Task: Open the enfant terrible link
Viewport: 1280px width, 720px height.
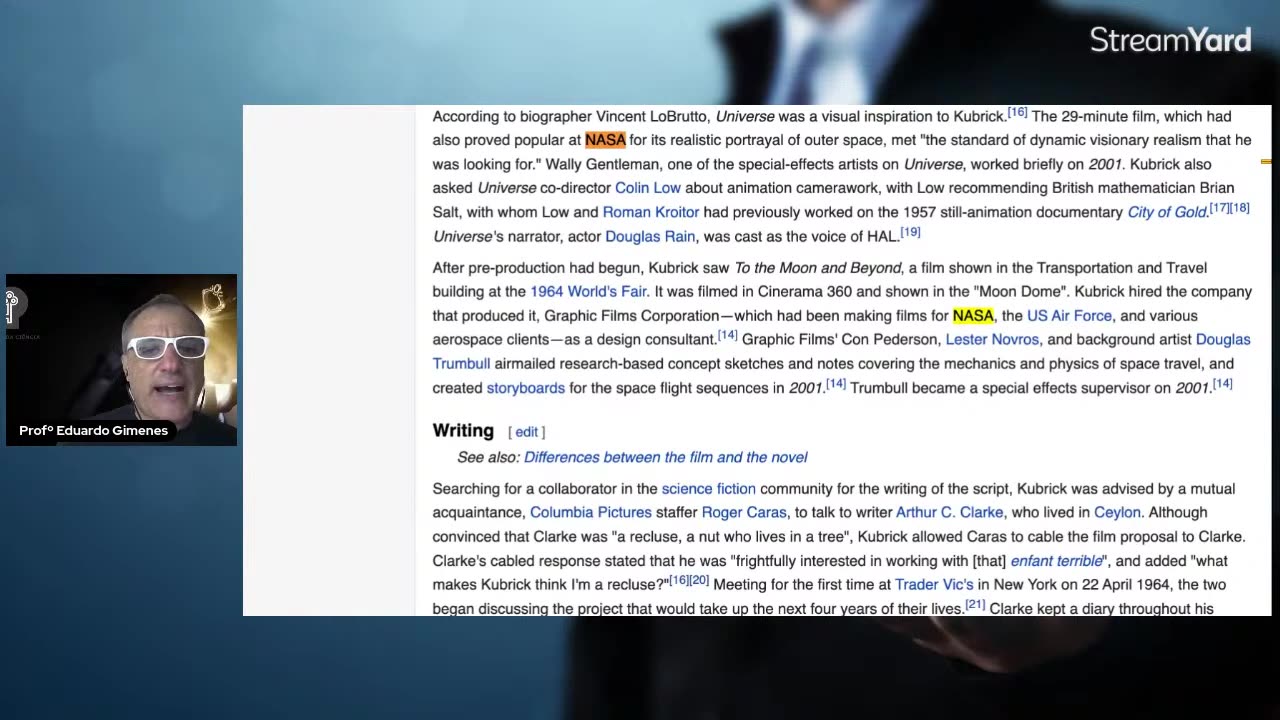Action: (1056, 561)
